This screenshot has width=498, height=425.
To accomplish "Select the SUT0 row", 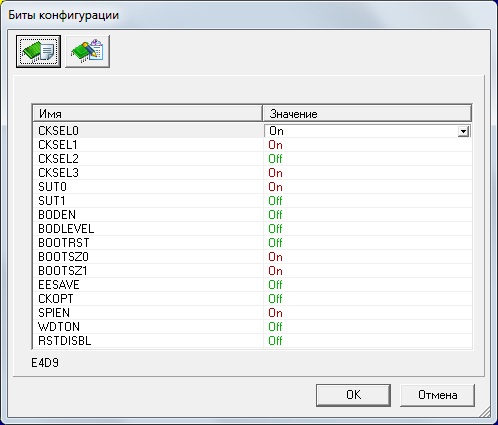I will pyautogui.click(x=252, y=187).
